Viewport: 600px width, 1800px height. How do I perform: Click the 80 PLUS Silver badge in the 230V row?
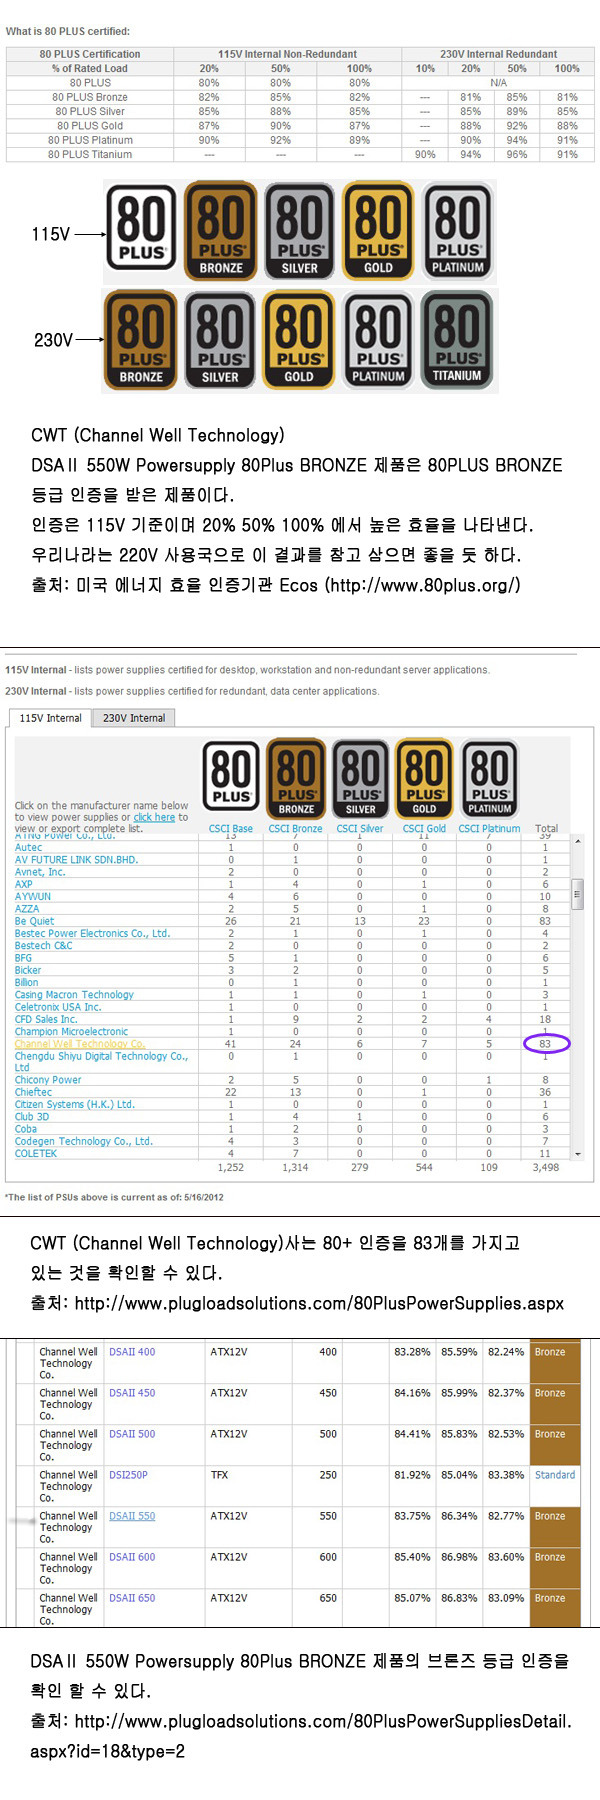tap(220, 339)
